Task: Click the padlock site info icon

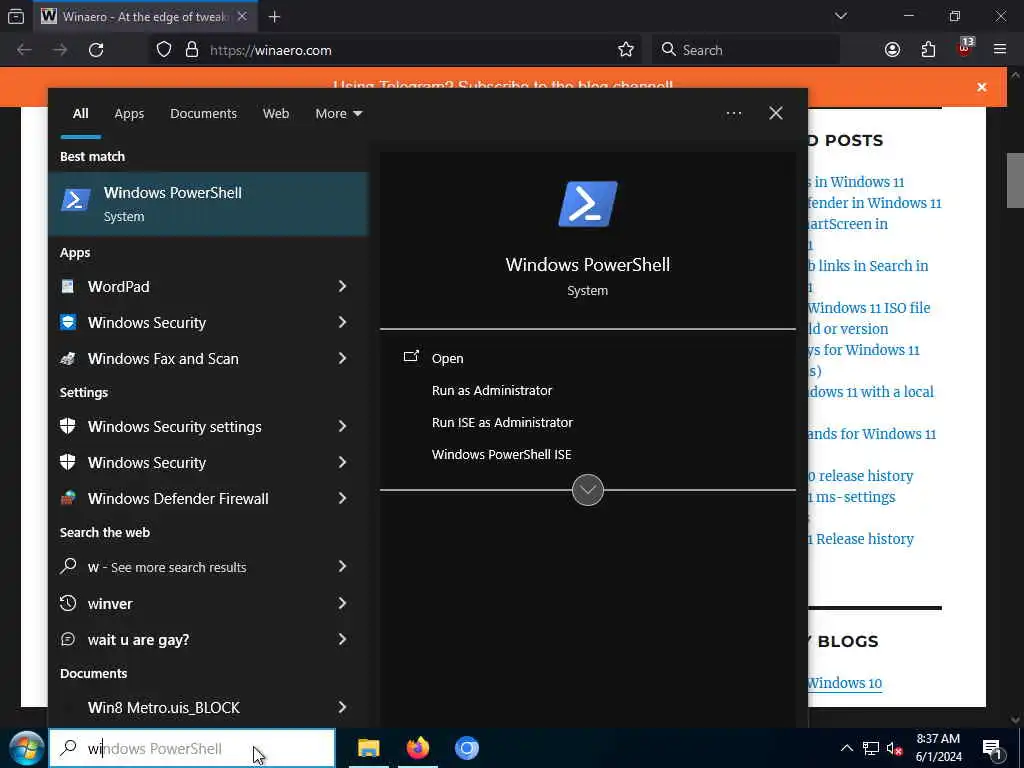Action: tap(192, 50)
